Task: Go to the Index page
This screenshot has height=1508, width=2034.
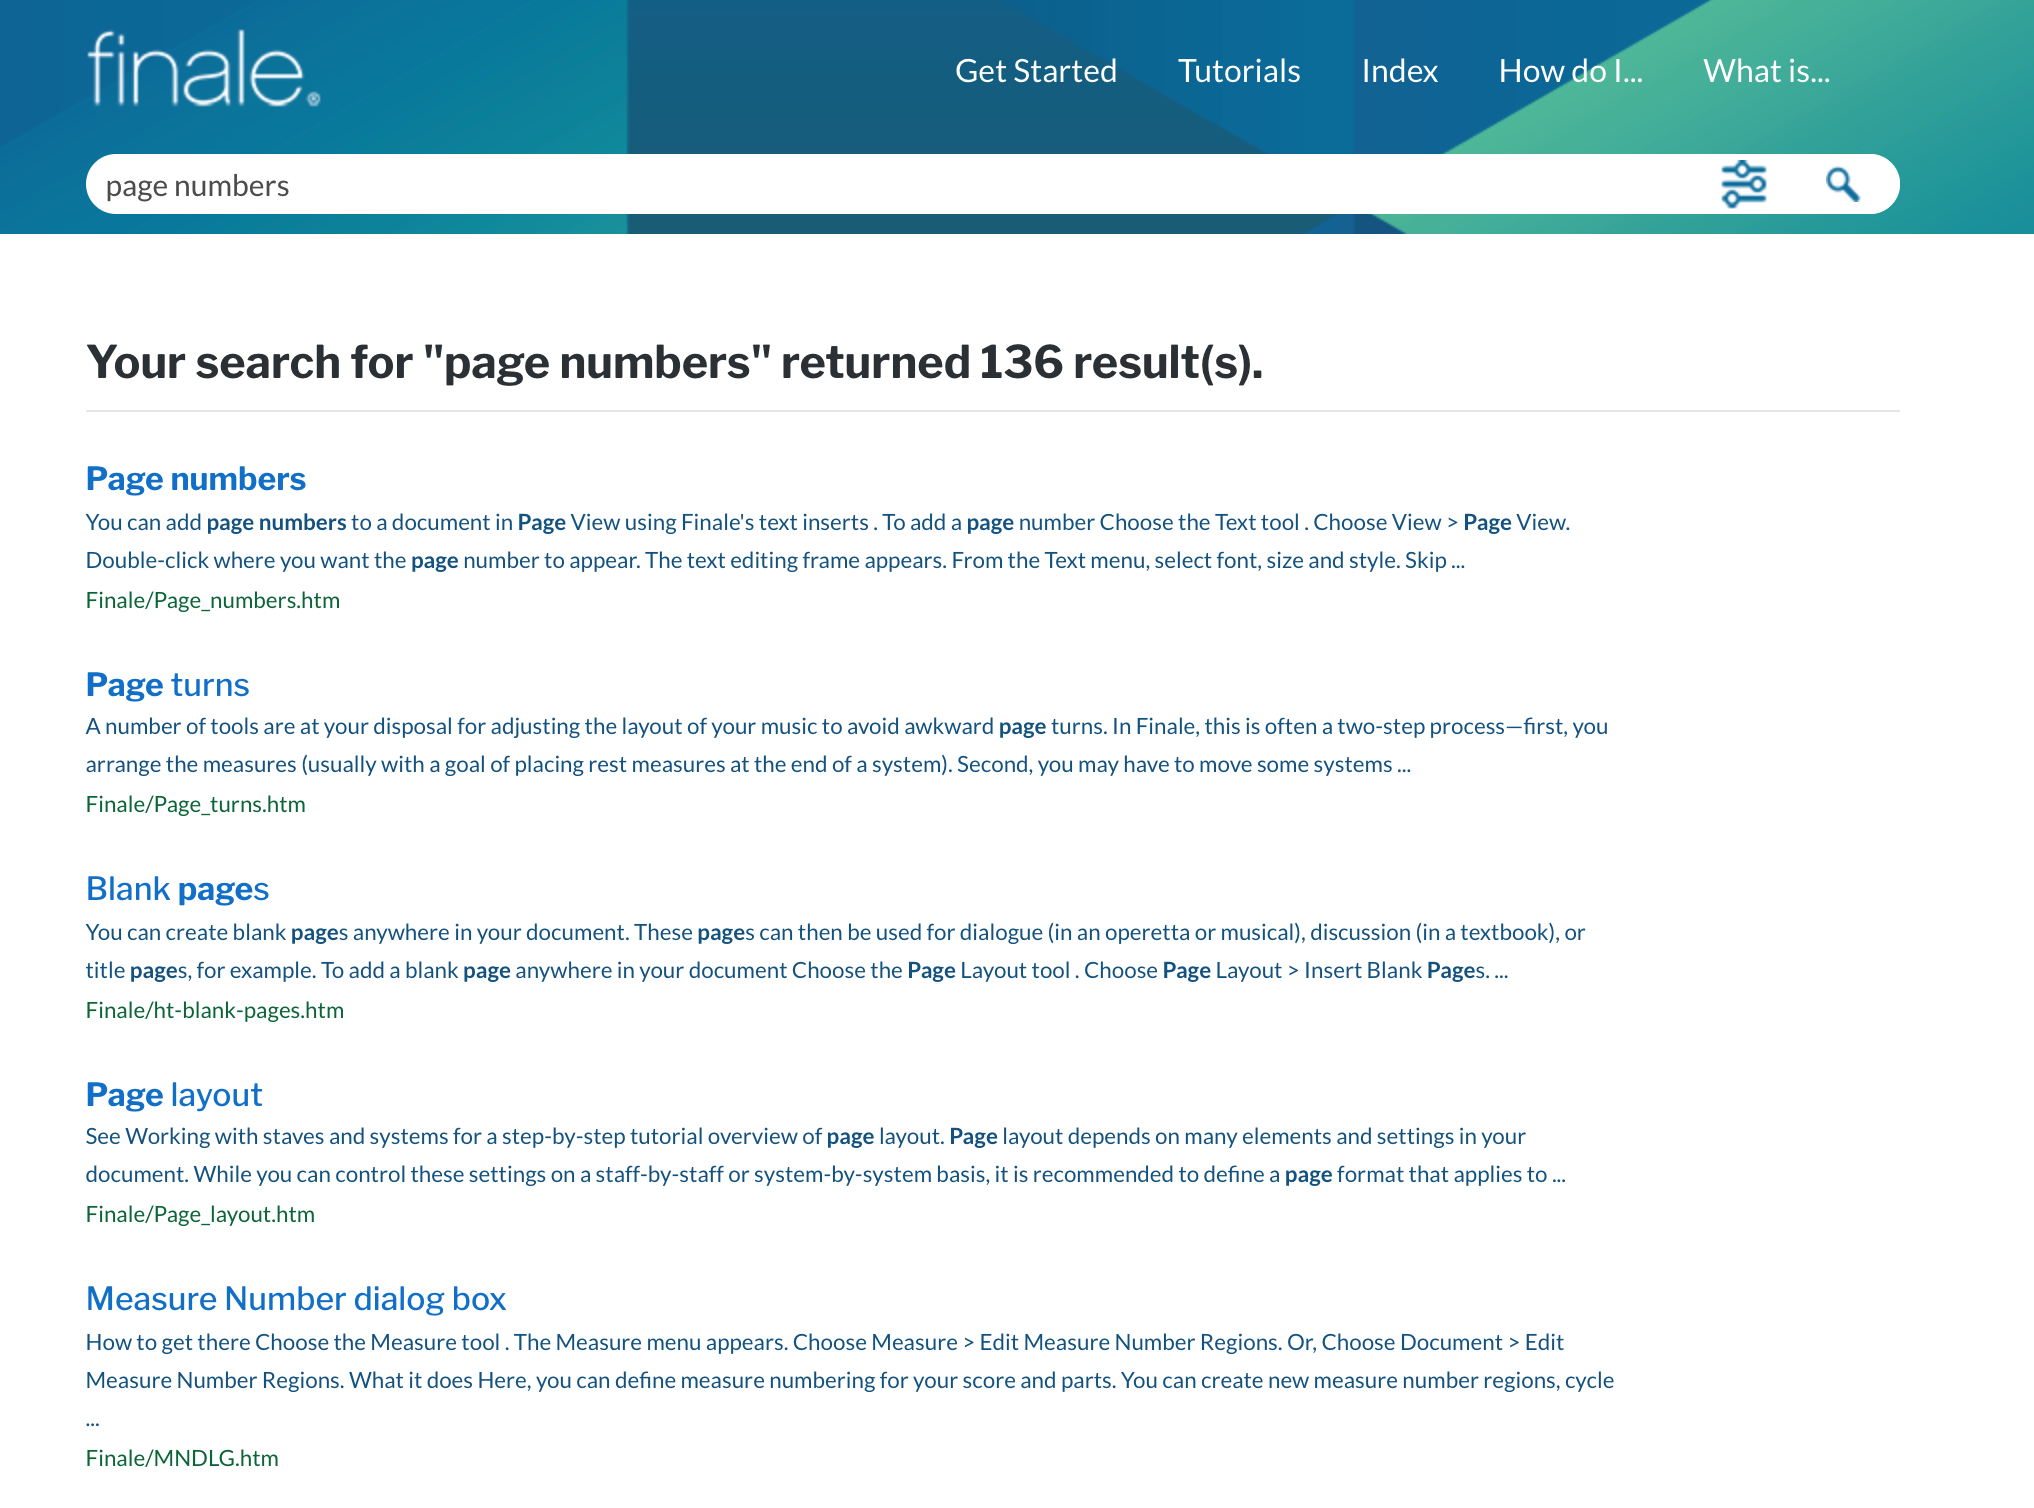Action: tap(1399, 71)
